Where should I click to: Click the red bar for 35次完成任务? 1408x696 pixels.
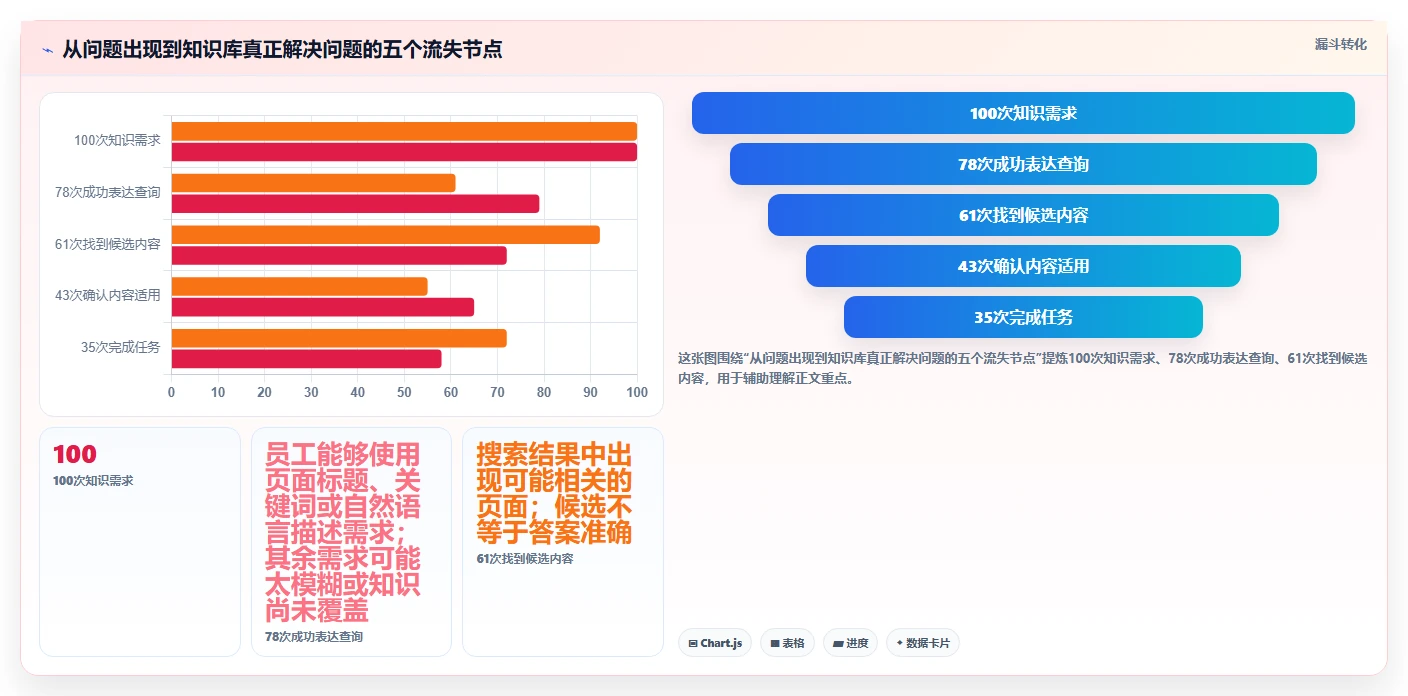306,359
